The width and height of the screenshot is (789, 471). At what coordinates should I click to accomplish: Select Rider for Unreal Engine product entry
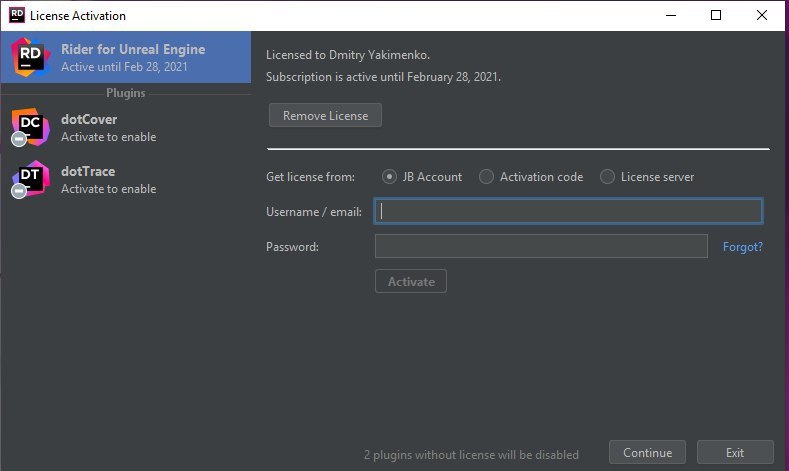[x=126, y=57]
